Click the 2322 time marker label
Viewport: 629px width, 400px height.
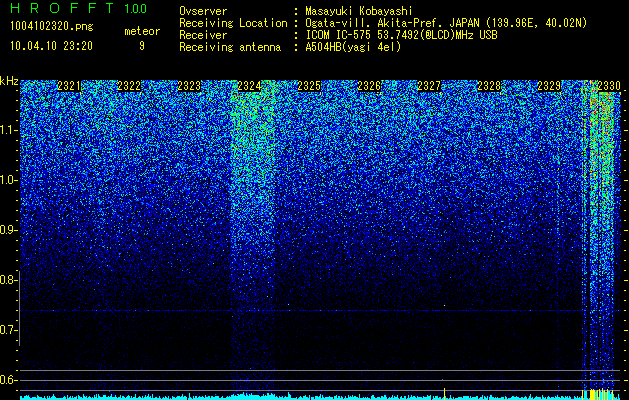129,86
